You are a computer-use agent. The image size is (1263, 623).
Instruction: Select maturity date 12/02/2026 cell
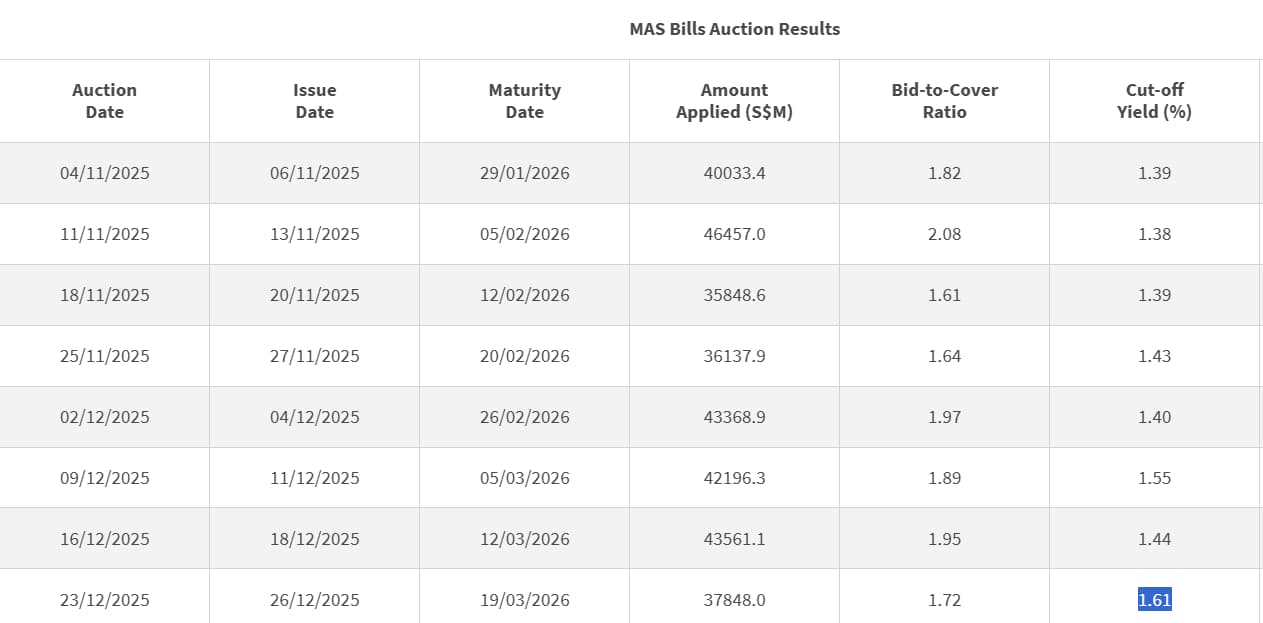point(524,295)
